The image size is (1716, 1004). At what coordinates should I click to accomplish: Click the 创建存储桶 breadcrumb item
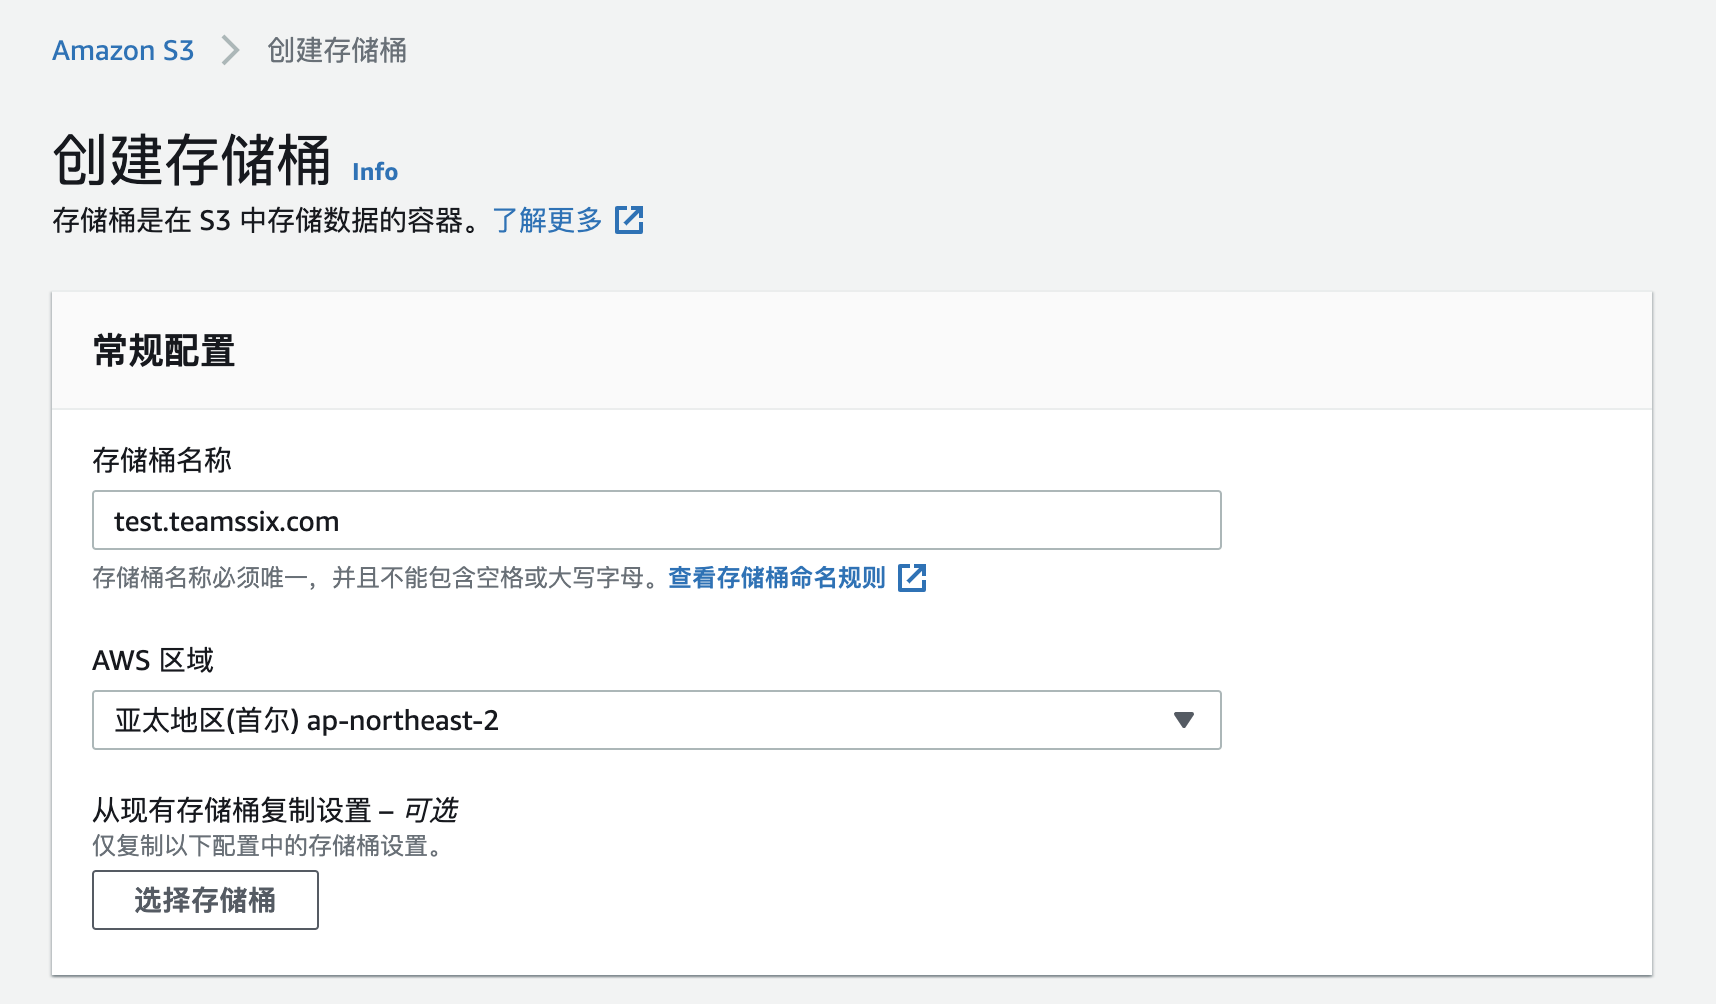click(335, 49)
